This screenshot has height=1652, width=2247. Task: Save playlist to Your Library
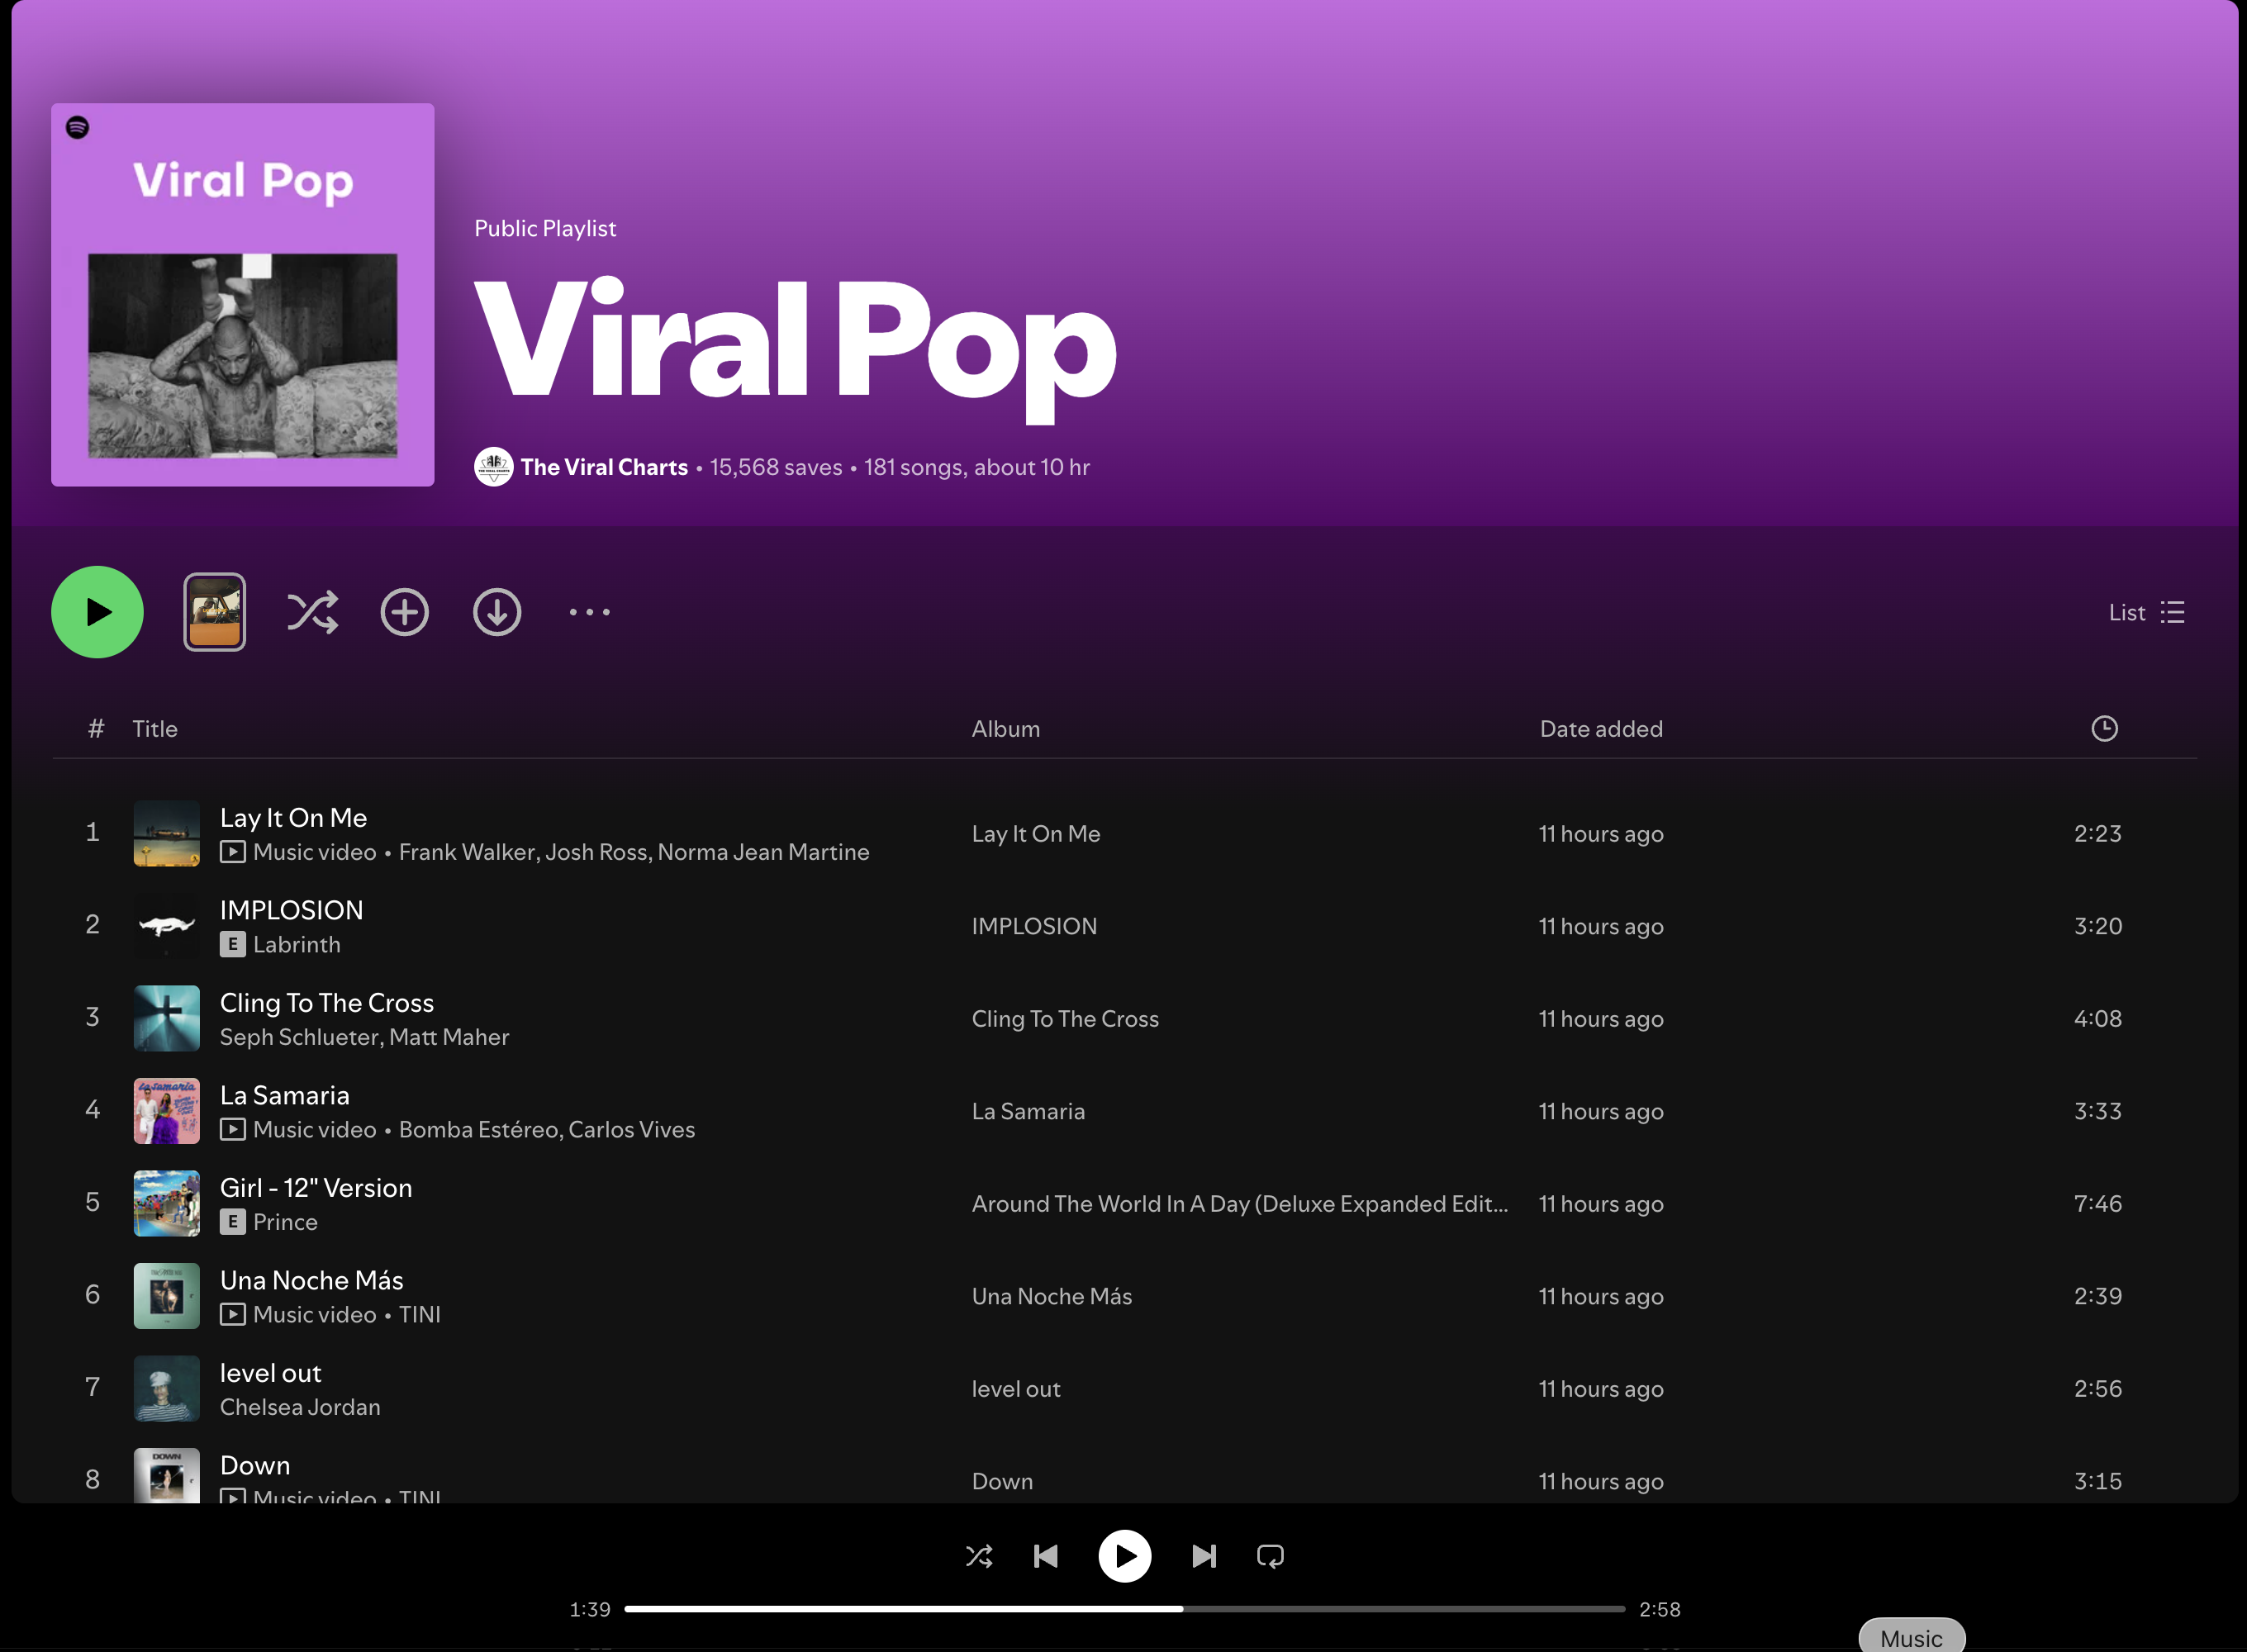point(404,612)
